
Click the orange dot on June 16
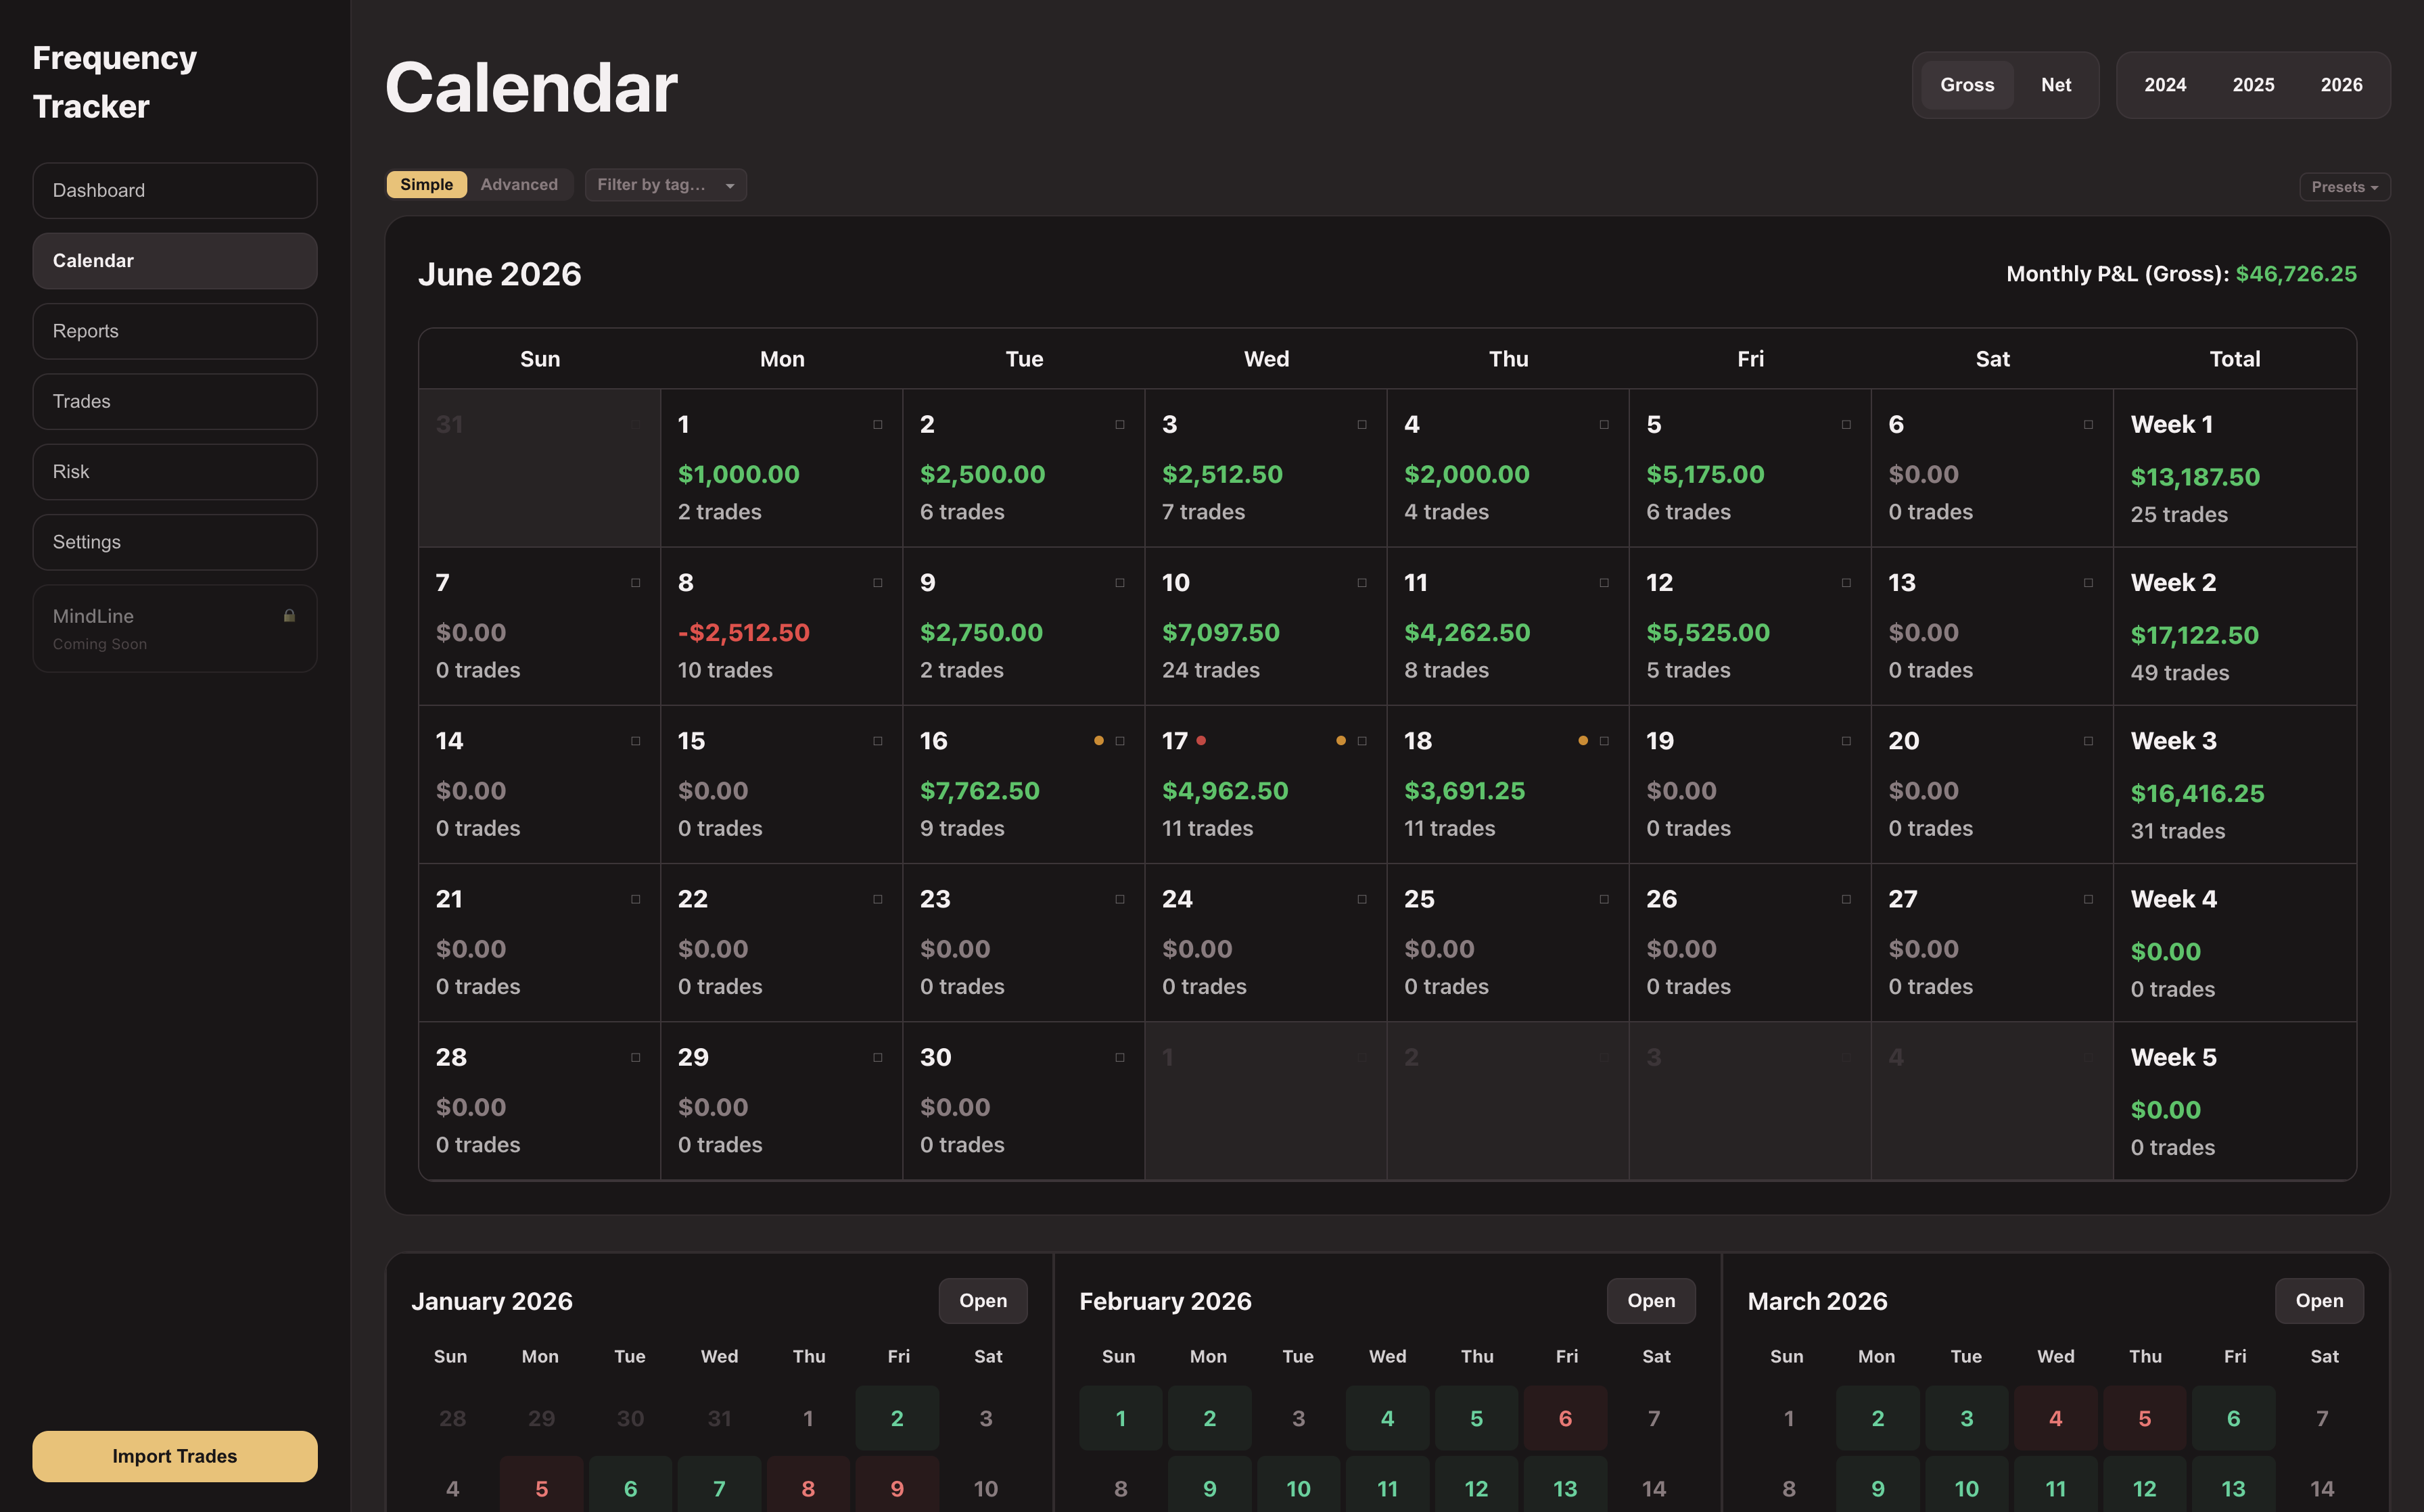pos(1099,741)
